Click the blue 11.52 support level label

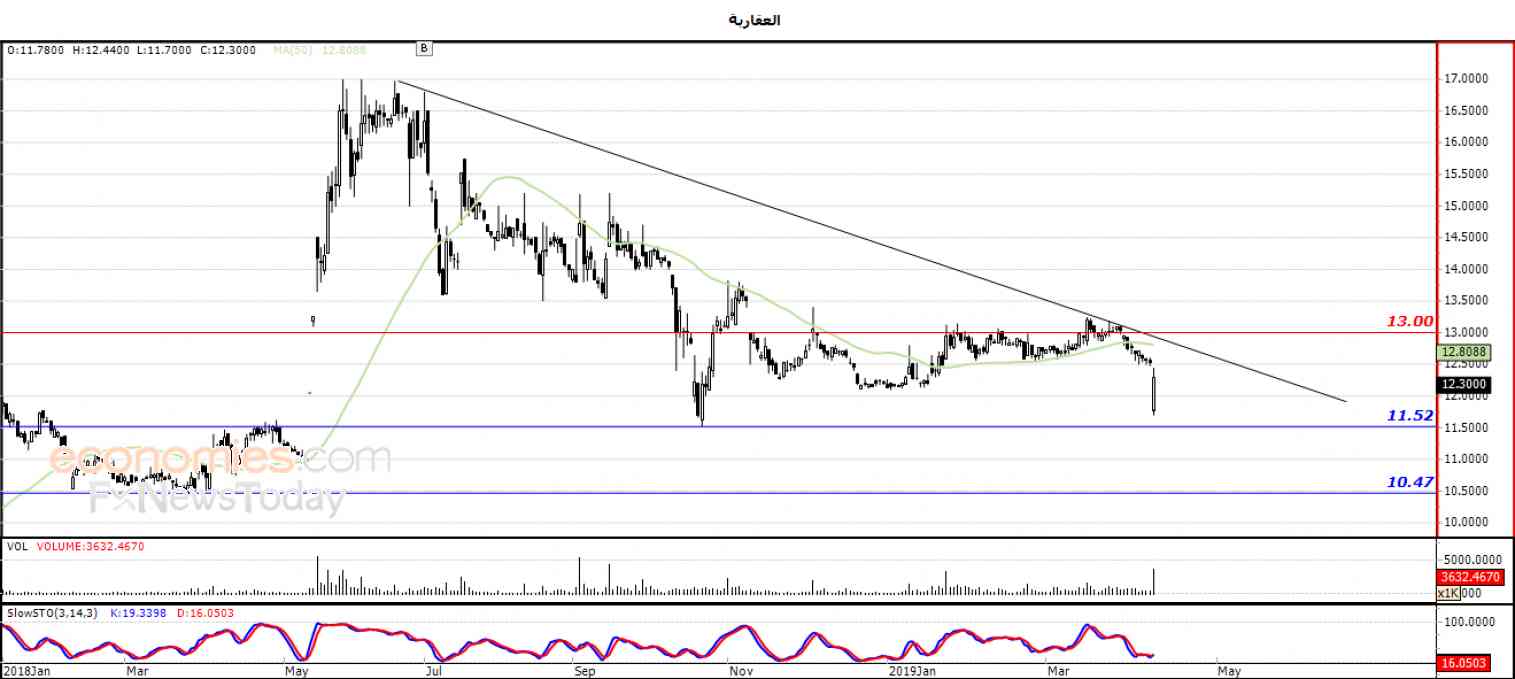pos(1410,415)
